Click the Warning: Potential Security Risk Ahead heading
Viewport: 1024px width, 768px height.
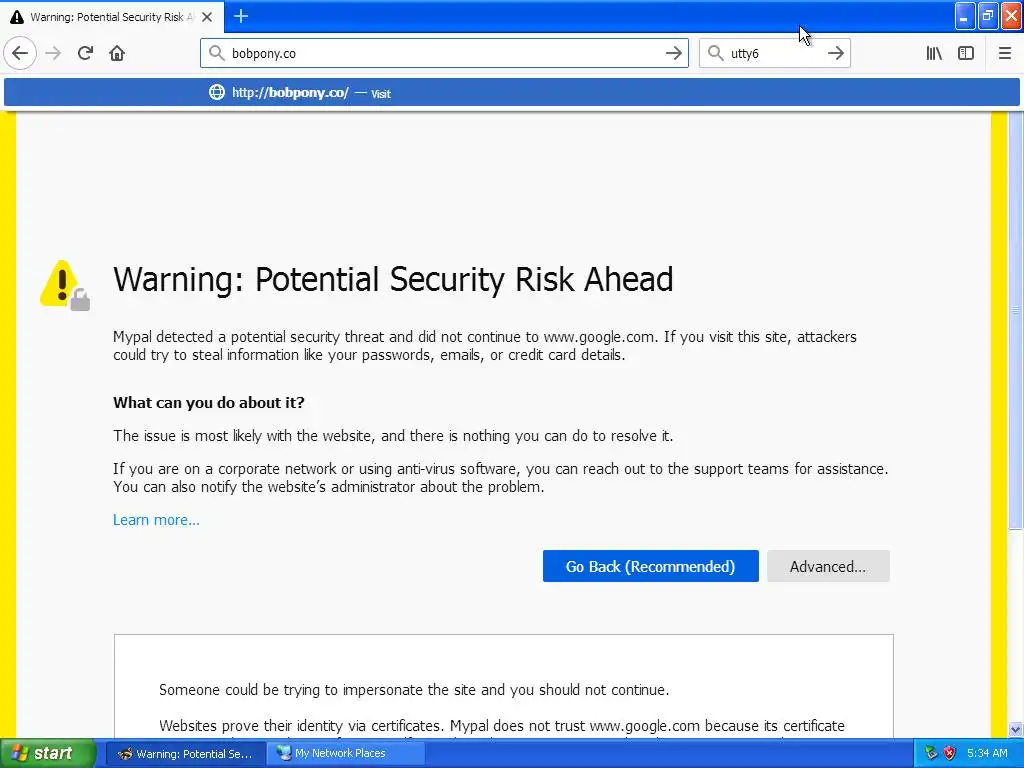(393, 280)
